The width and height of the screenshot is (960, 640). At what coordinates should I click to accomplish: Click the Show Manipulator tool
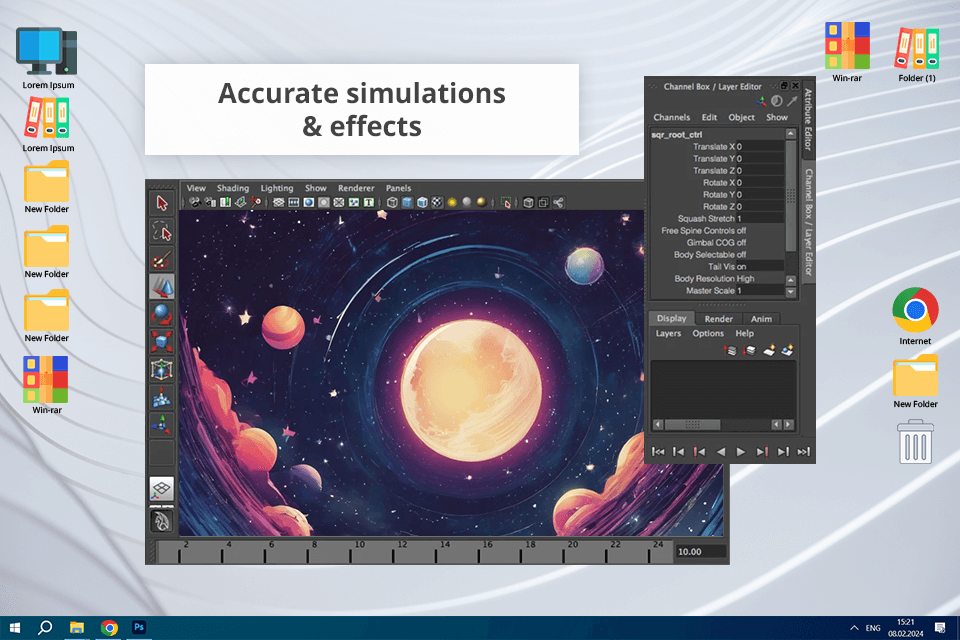(162, 424)
